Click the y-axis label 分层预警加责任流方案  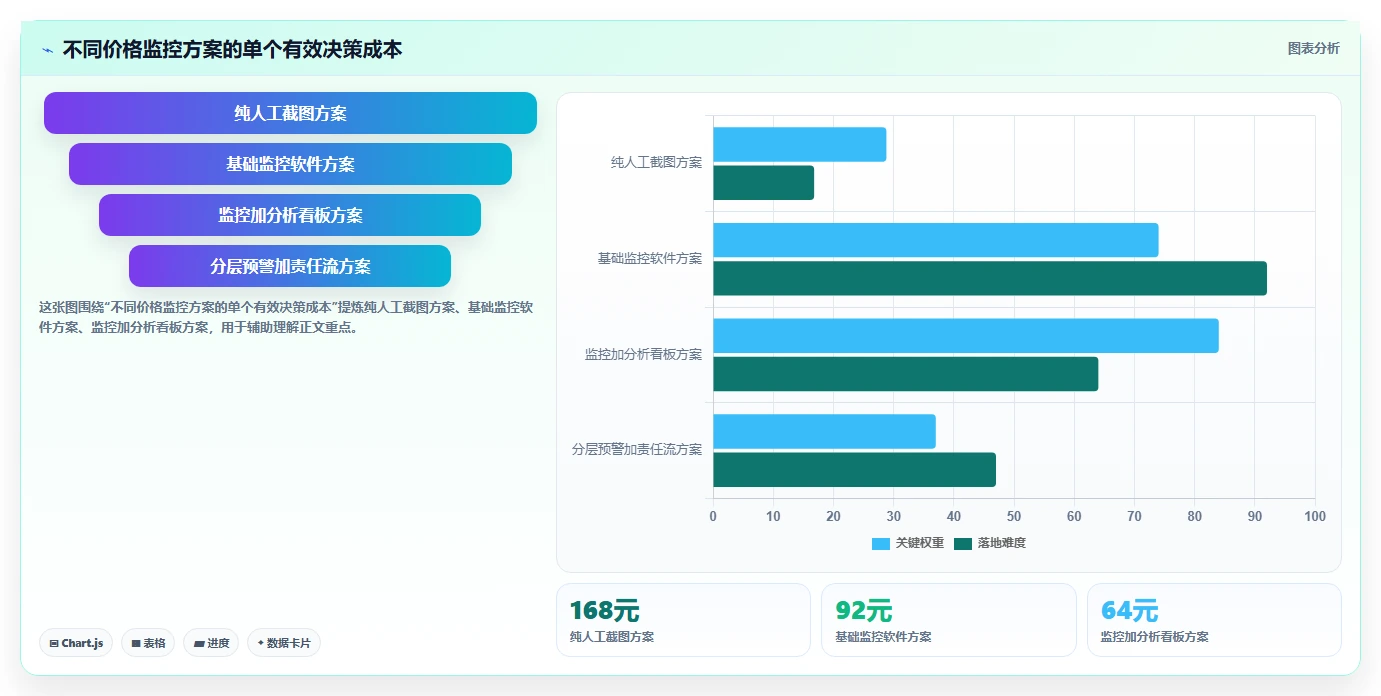pos(637,450)
